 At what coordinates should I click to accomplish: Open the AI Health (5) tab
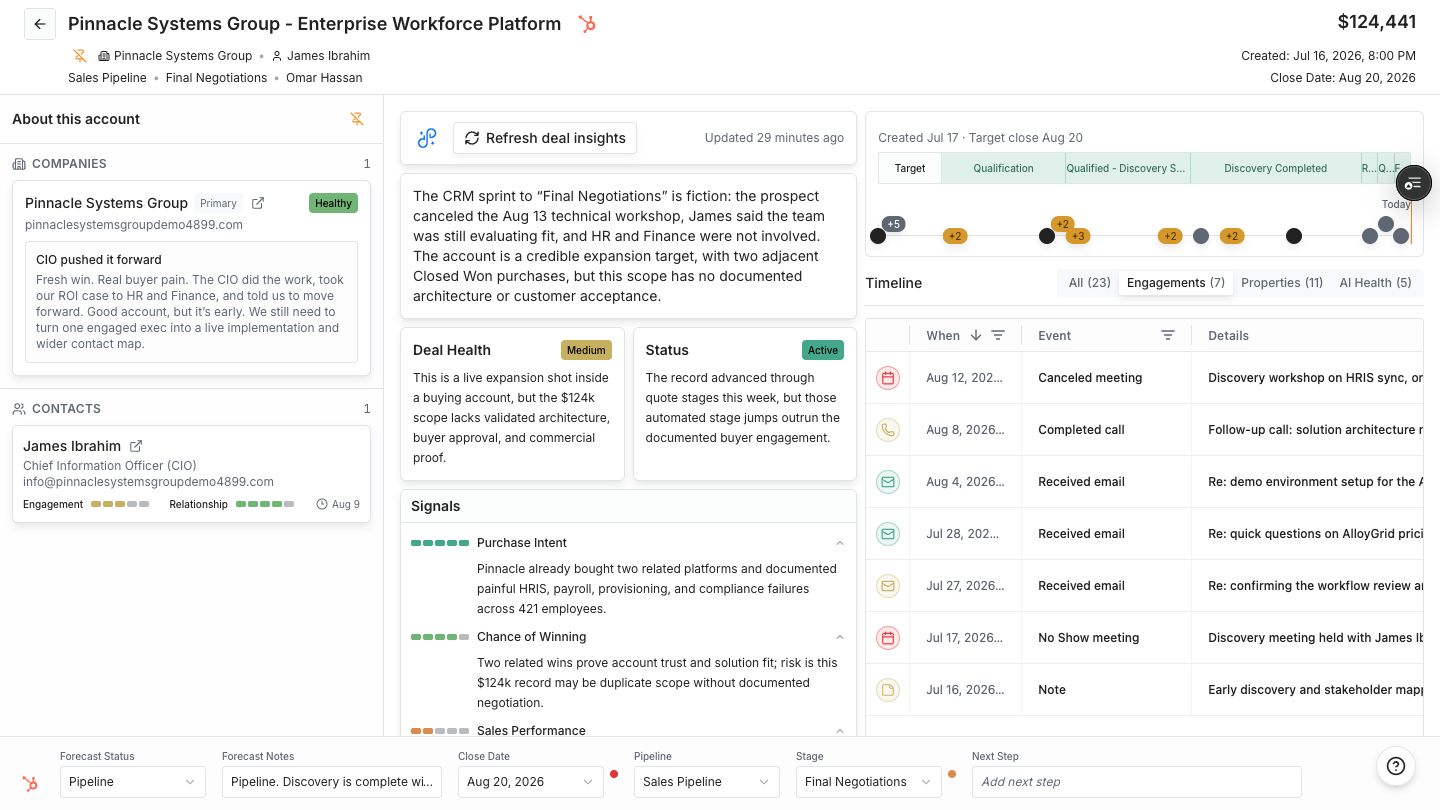tap(1375, 283)
